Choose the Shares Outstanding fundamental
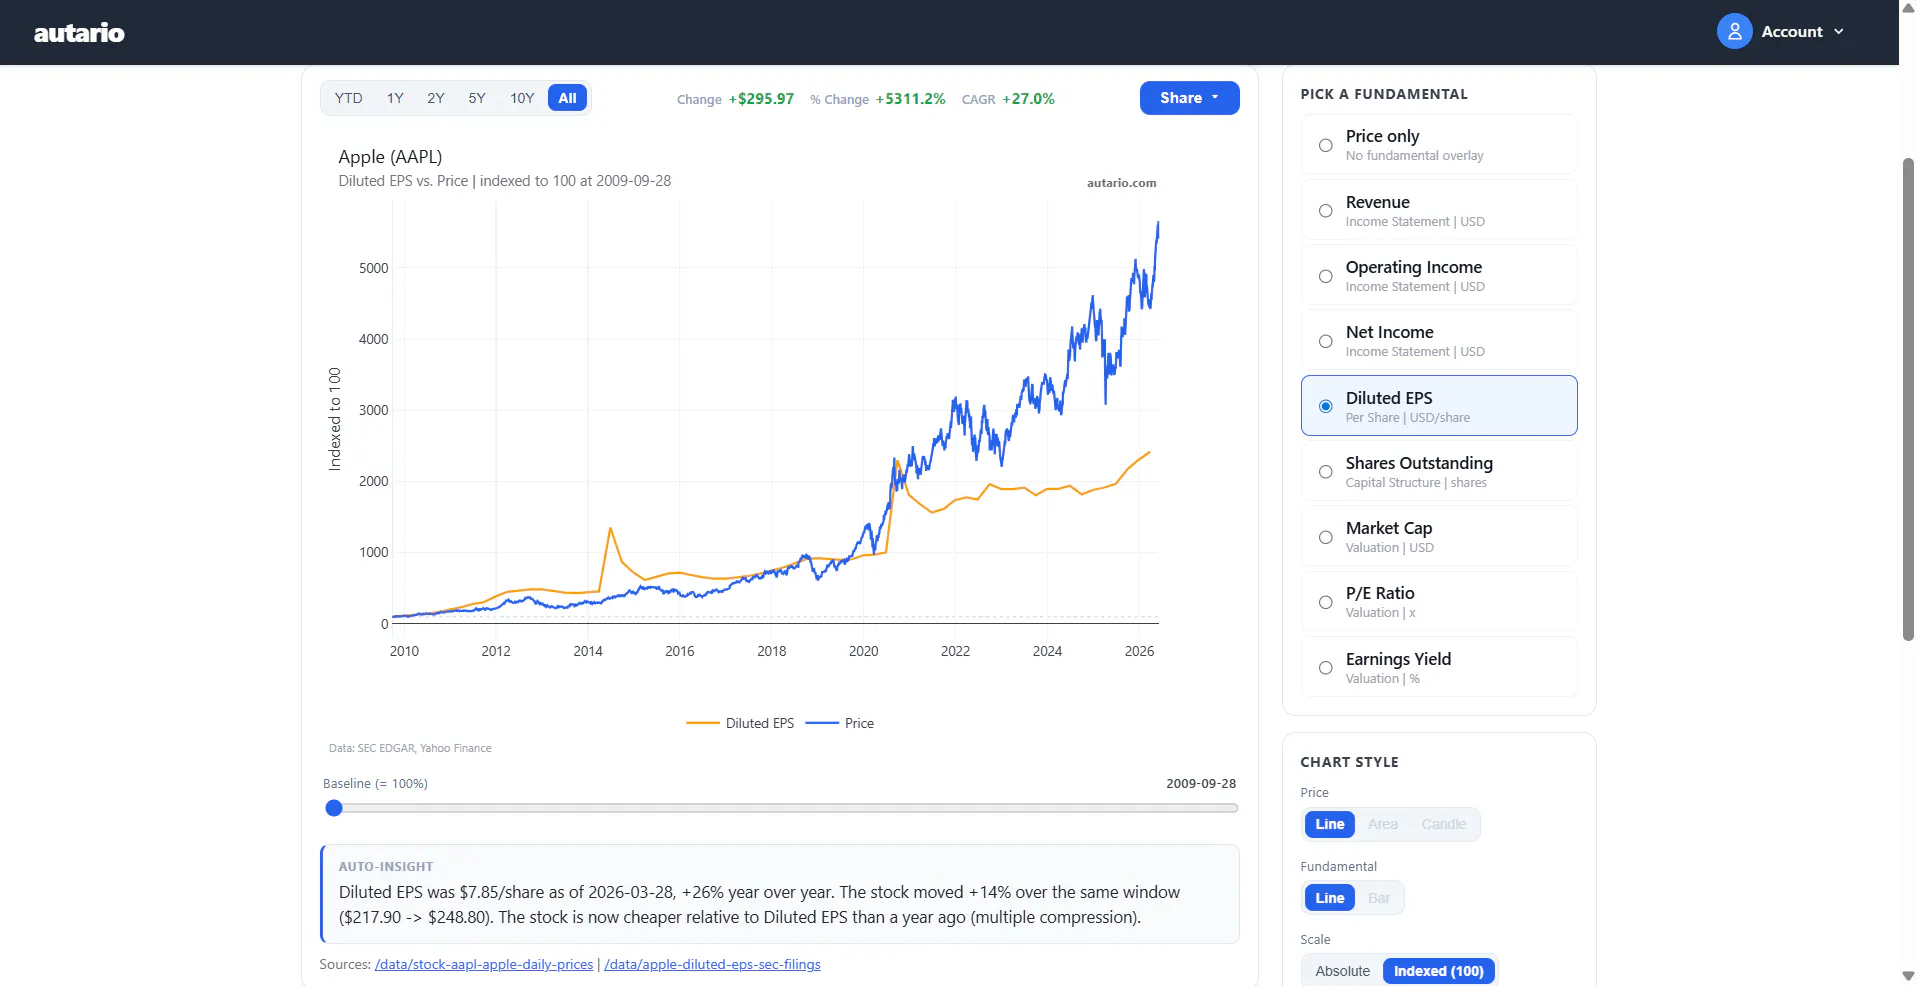The height and width of the screenshot is (986, 1917). click(x=1439, y=471)
